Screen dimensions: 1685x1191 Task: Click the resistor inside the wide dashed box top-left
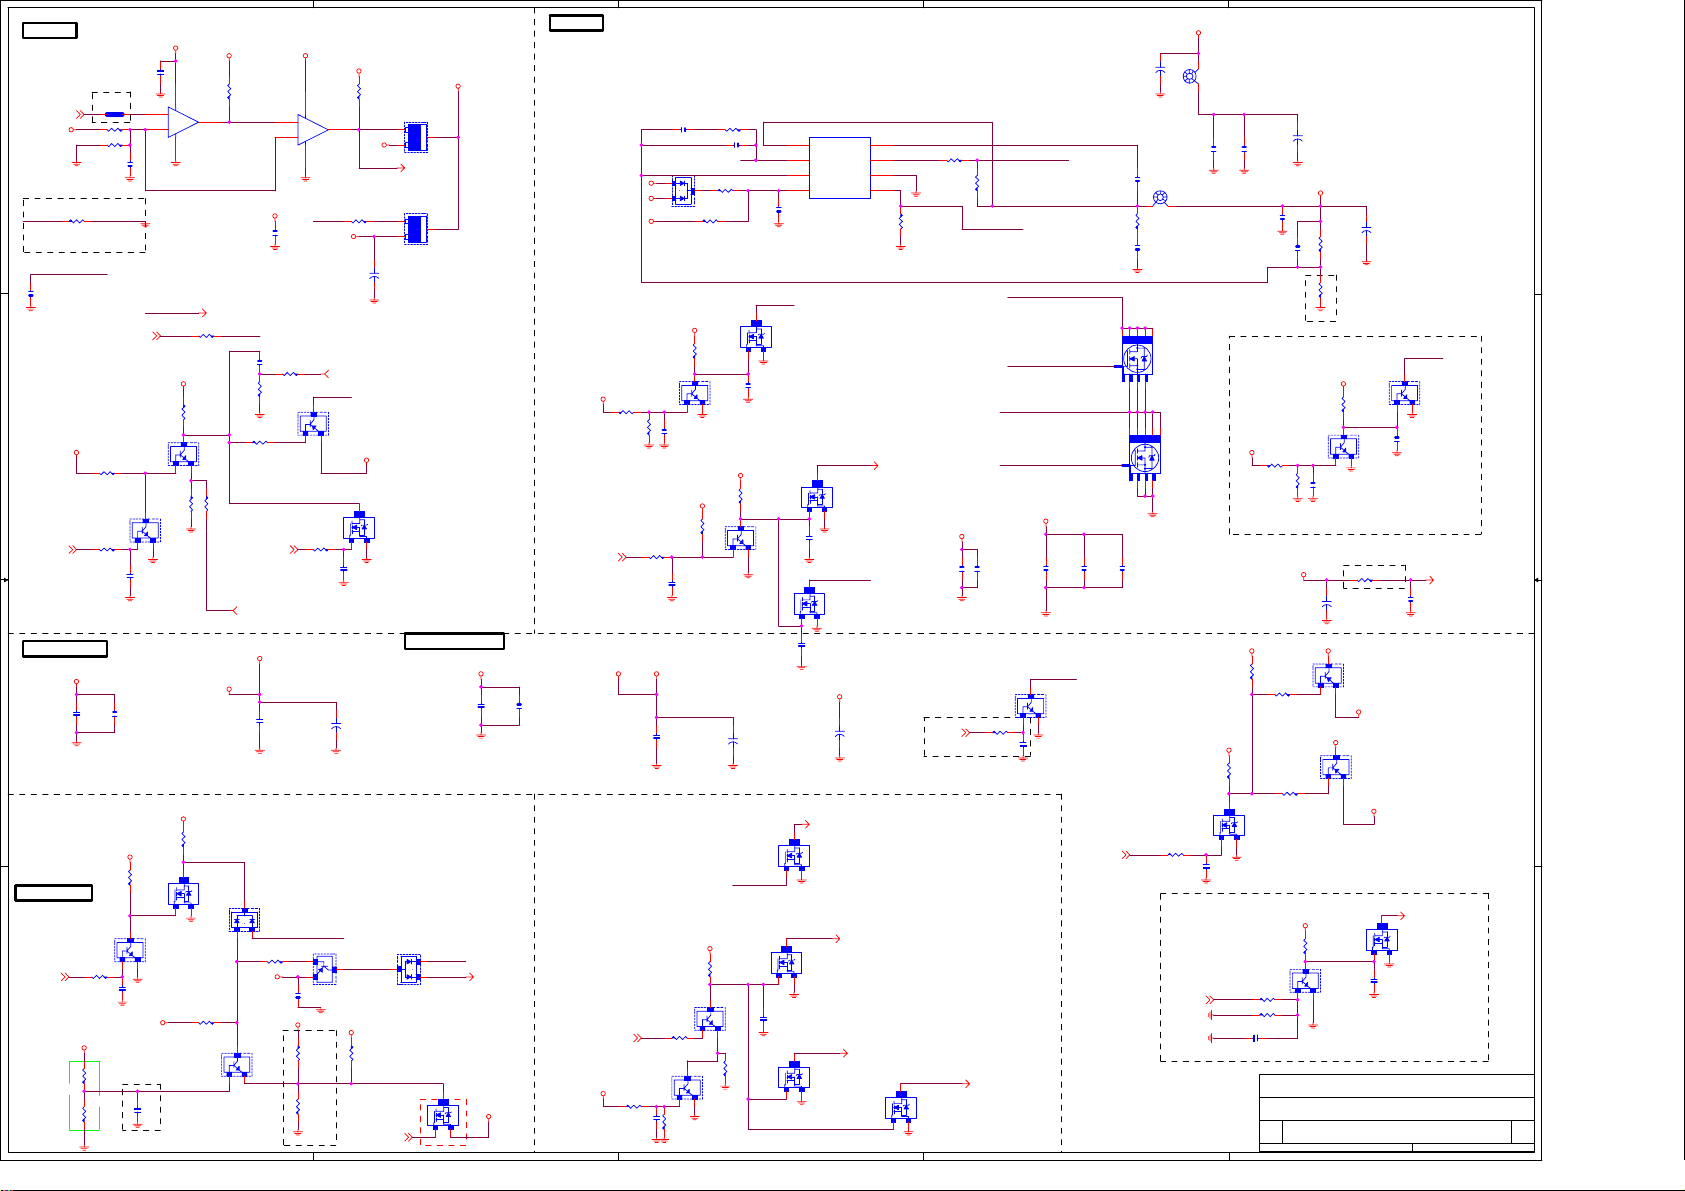[x=76, y=221]
